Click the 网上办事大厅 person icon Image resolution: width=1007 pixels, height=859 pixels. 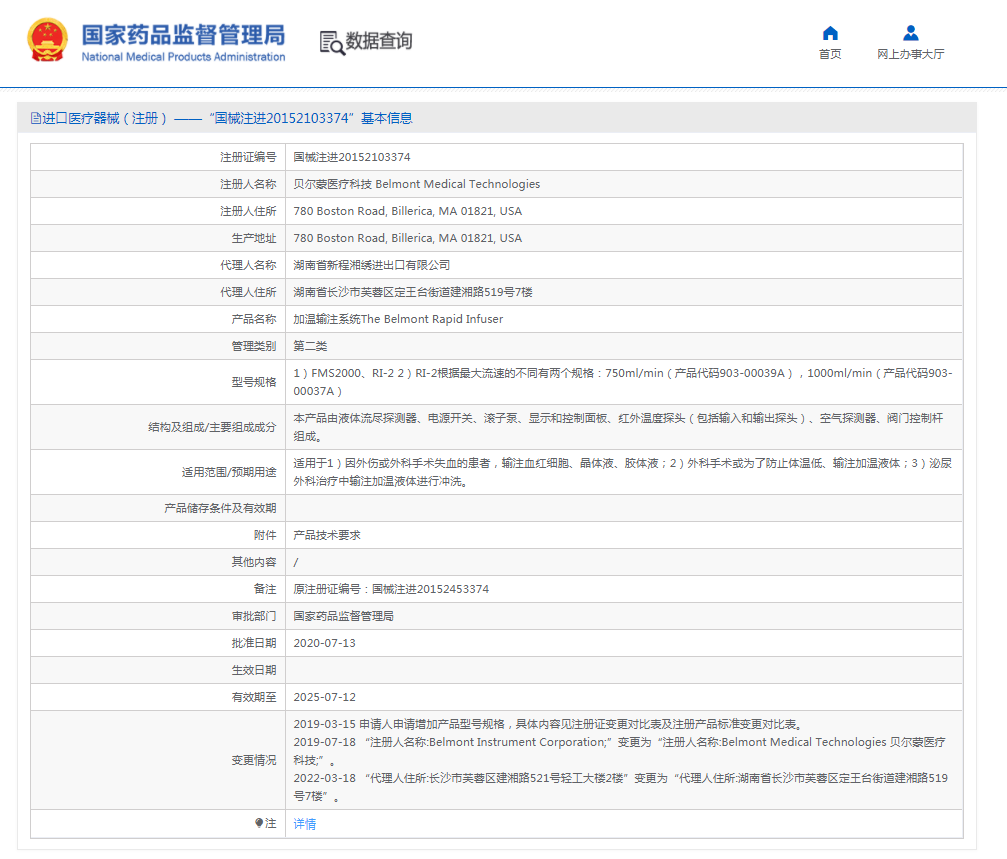[x=910, y=33]
